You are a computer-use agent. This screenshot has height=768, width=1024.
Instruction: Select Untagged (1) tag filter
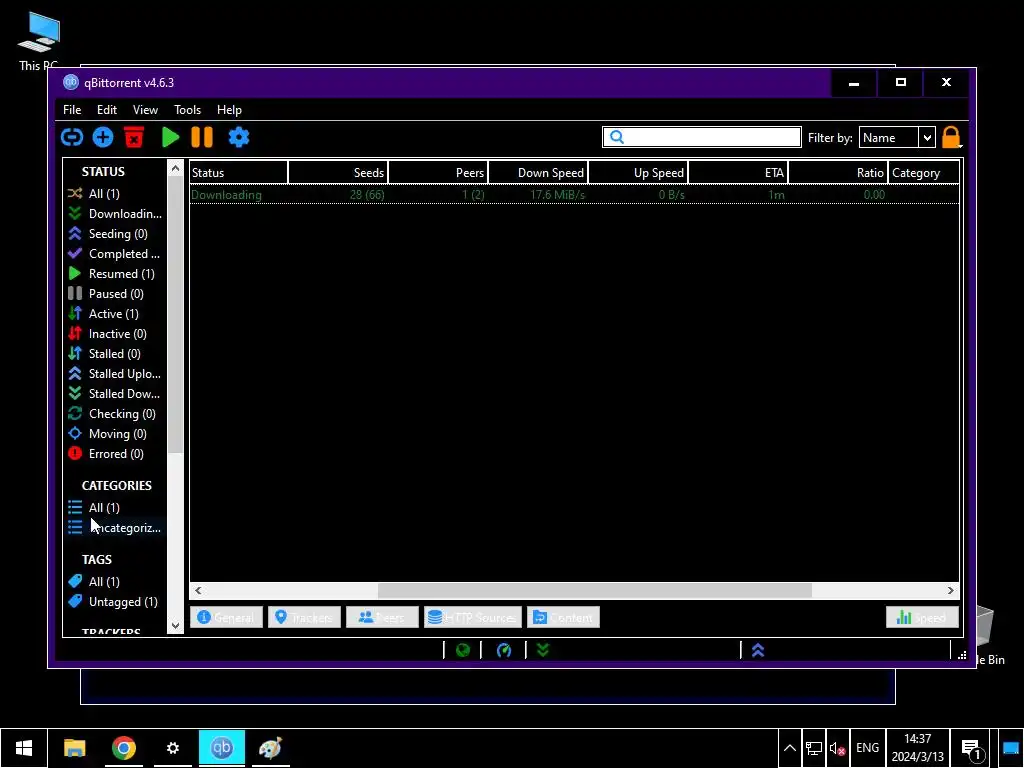[x=115, y=602]
